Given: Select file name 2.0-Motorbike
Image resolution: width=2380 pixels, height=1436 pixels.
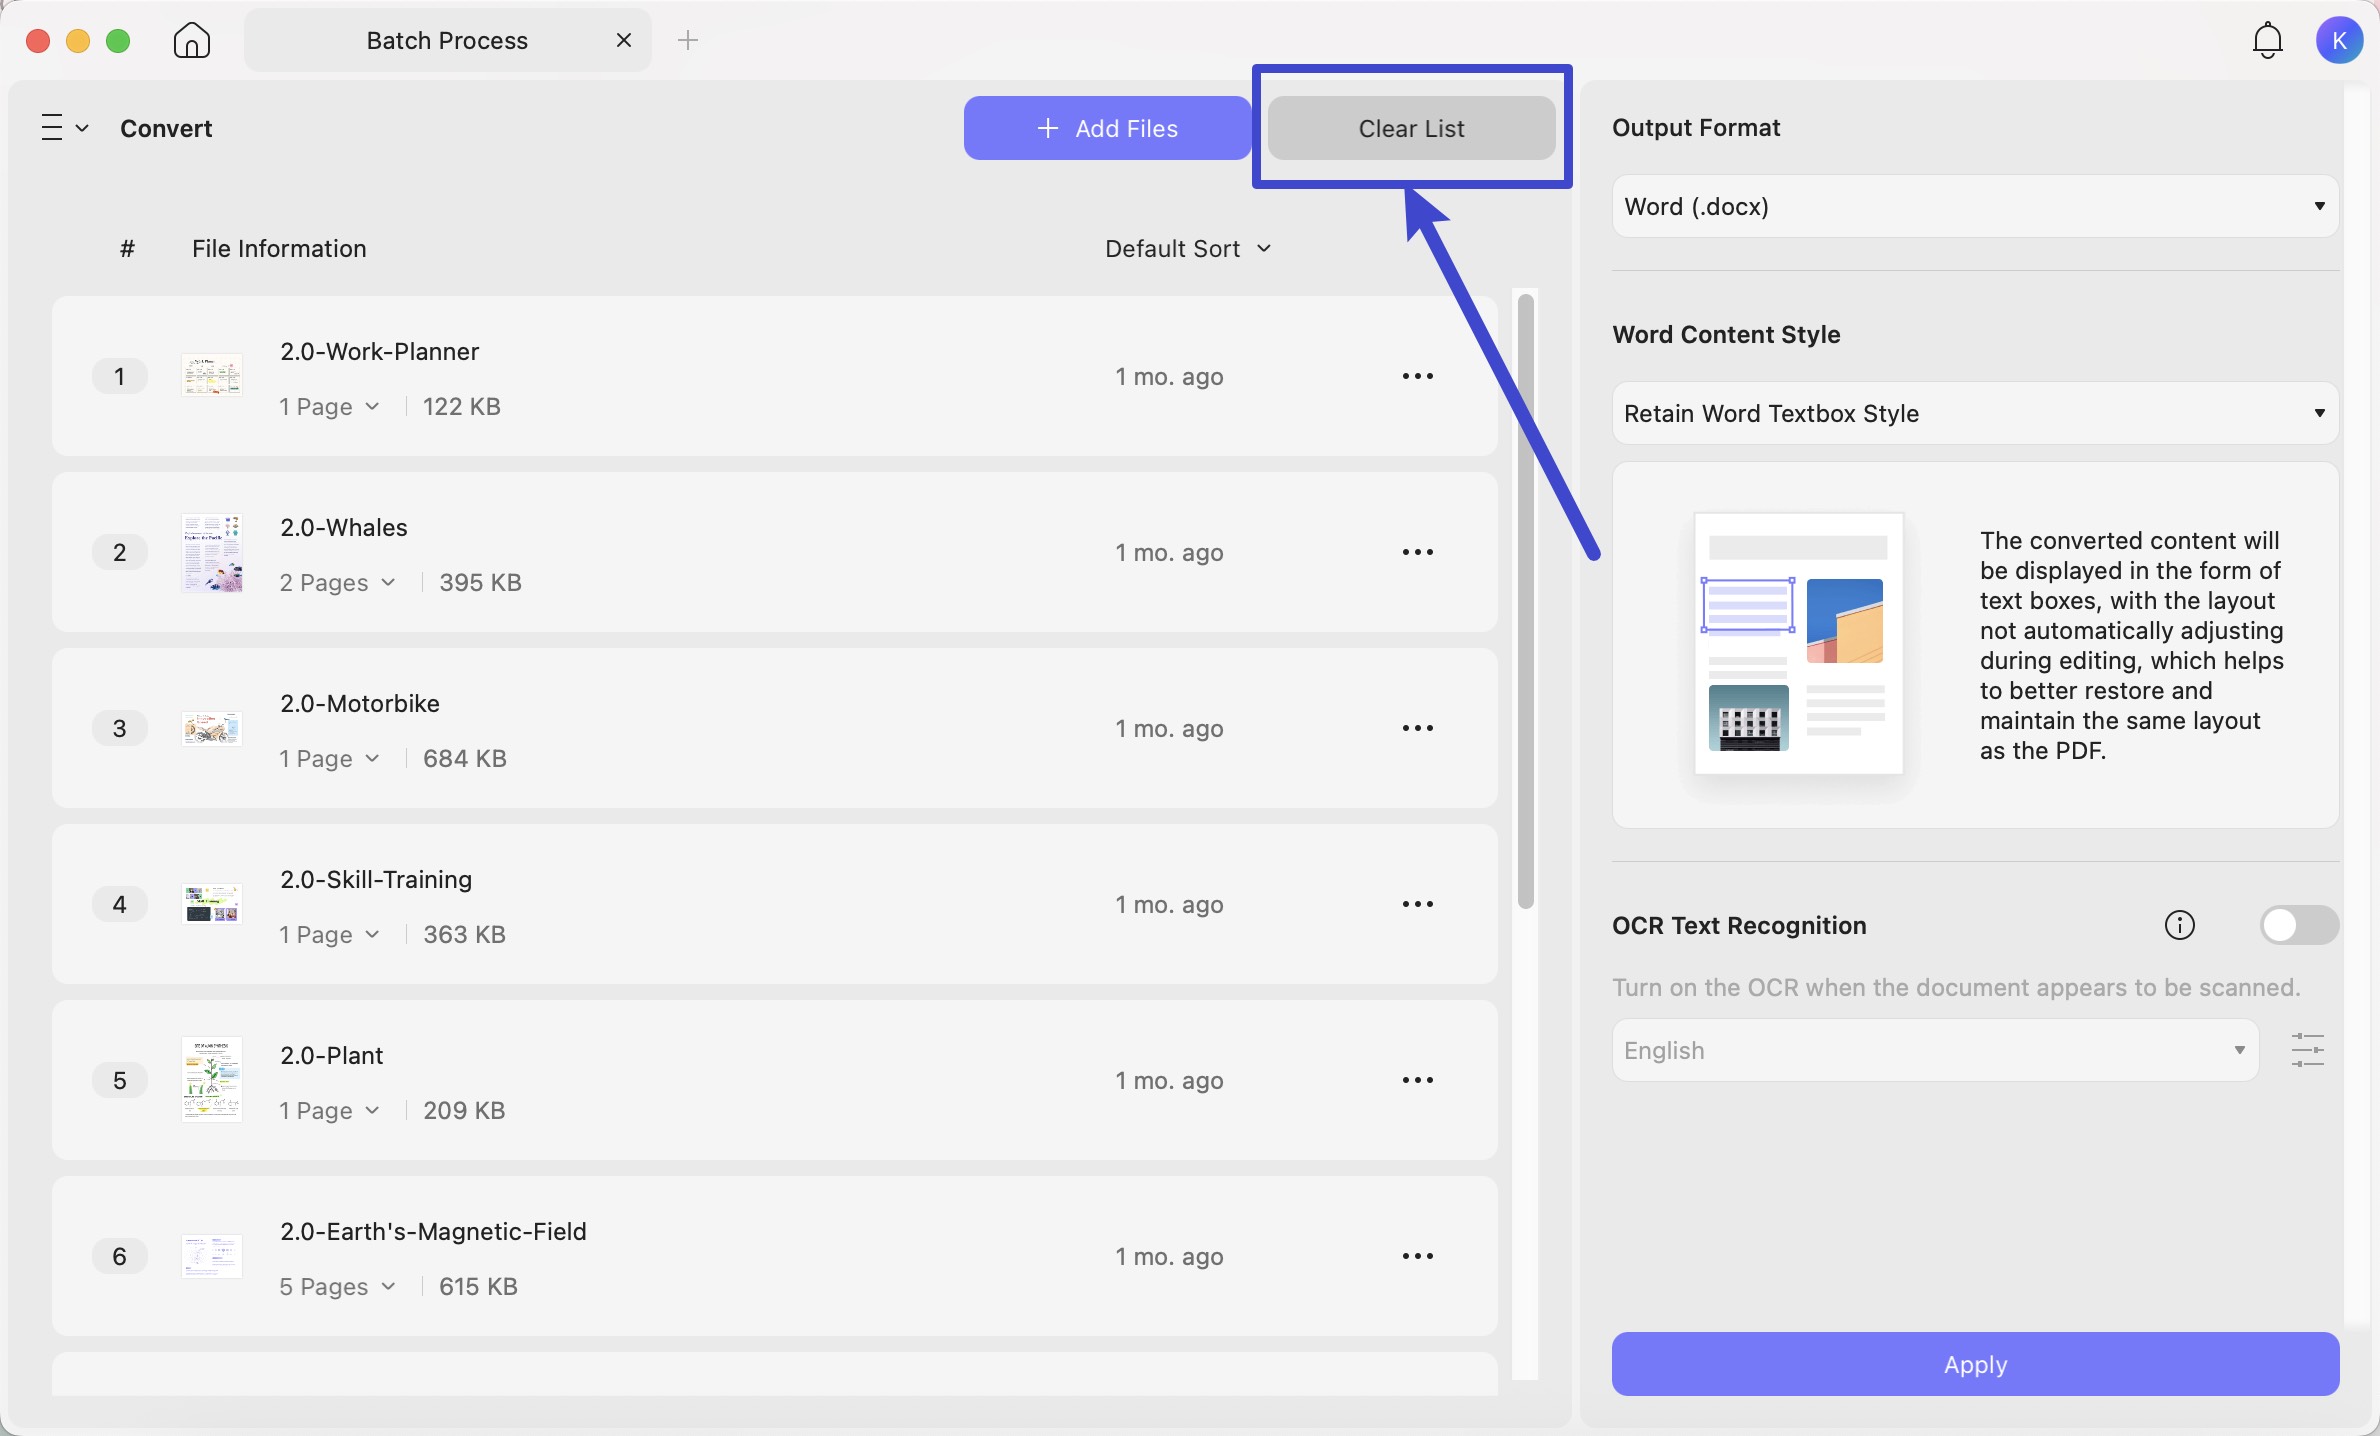Looking at the screenshot, I should [x=359, y=703].
